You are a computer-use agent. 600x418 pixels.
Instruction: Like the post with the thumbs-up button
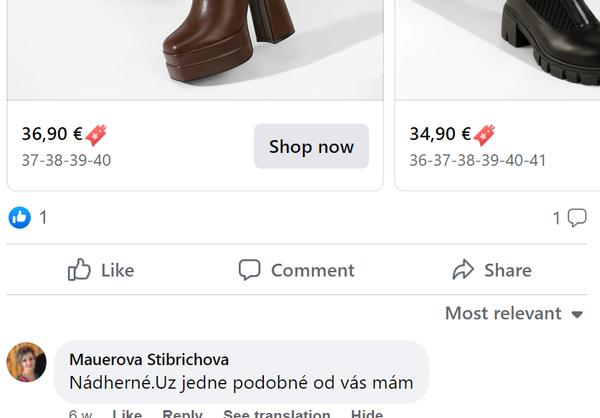100,270
